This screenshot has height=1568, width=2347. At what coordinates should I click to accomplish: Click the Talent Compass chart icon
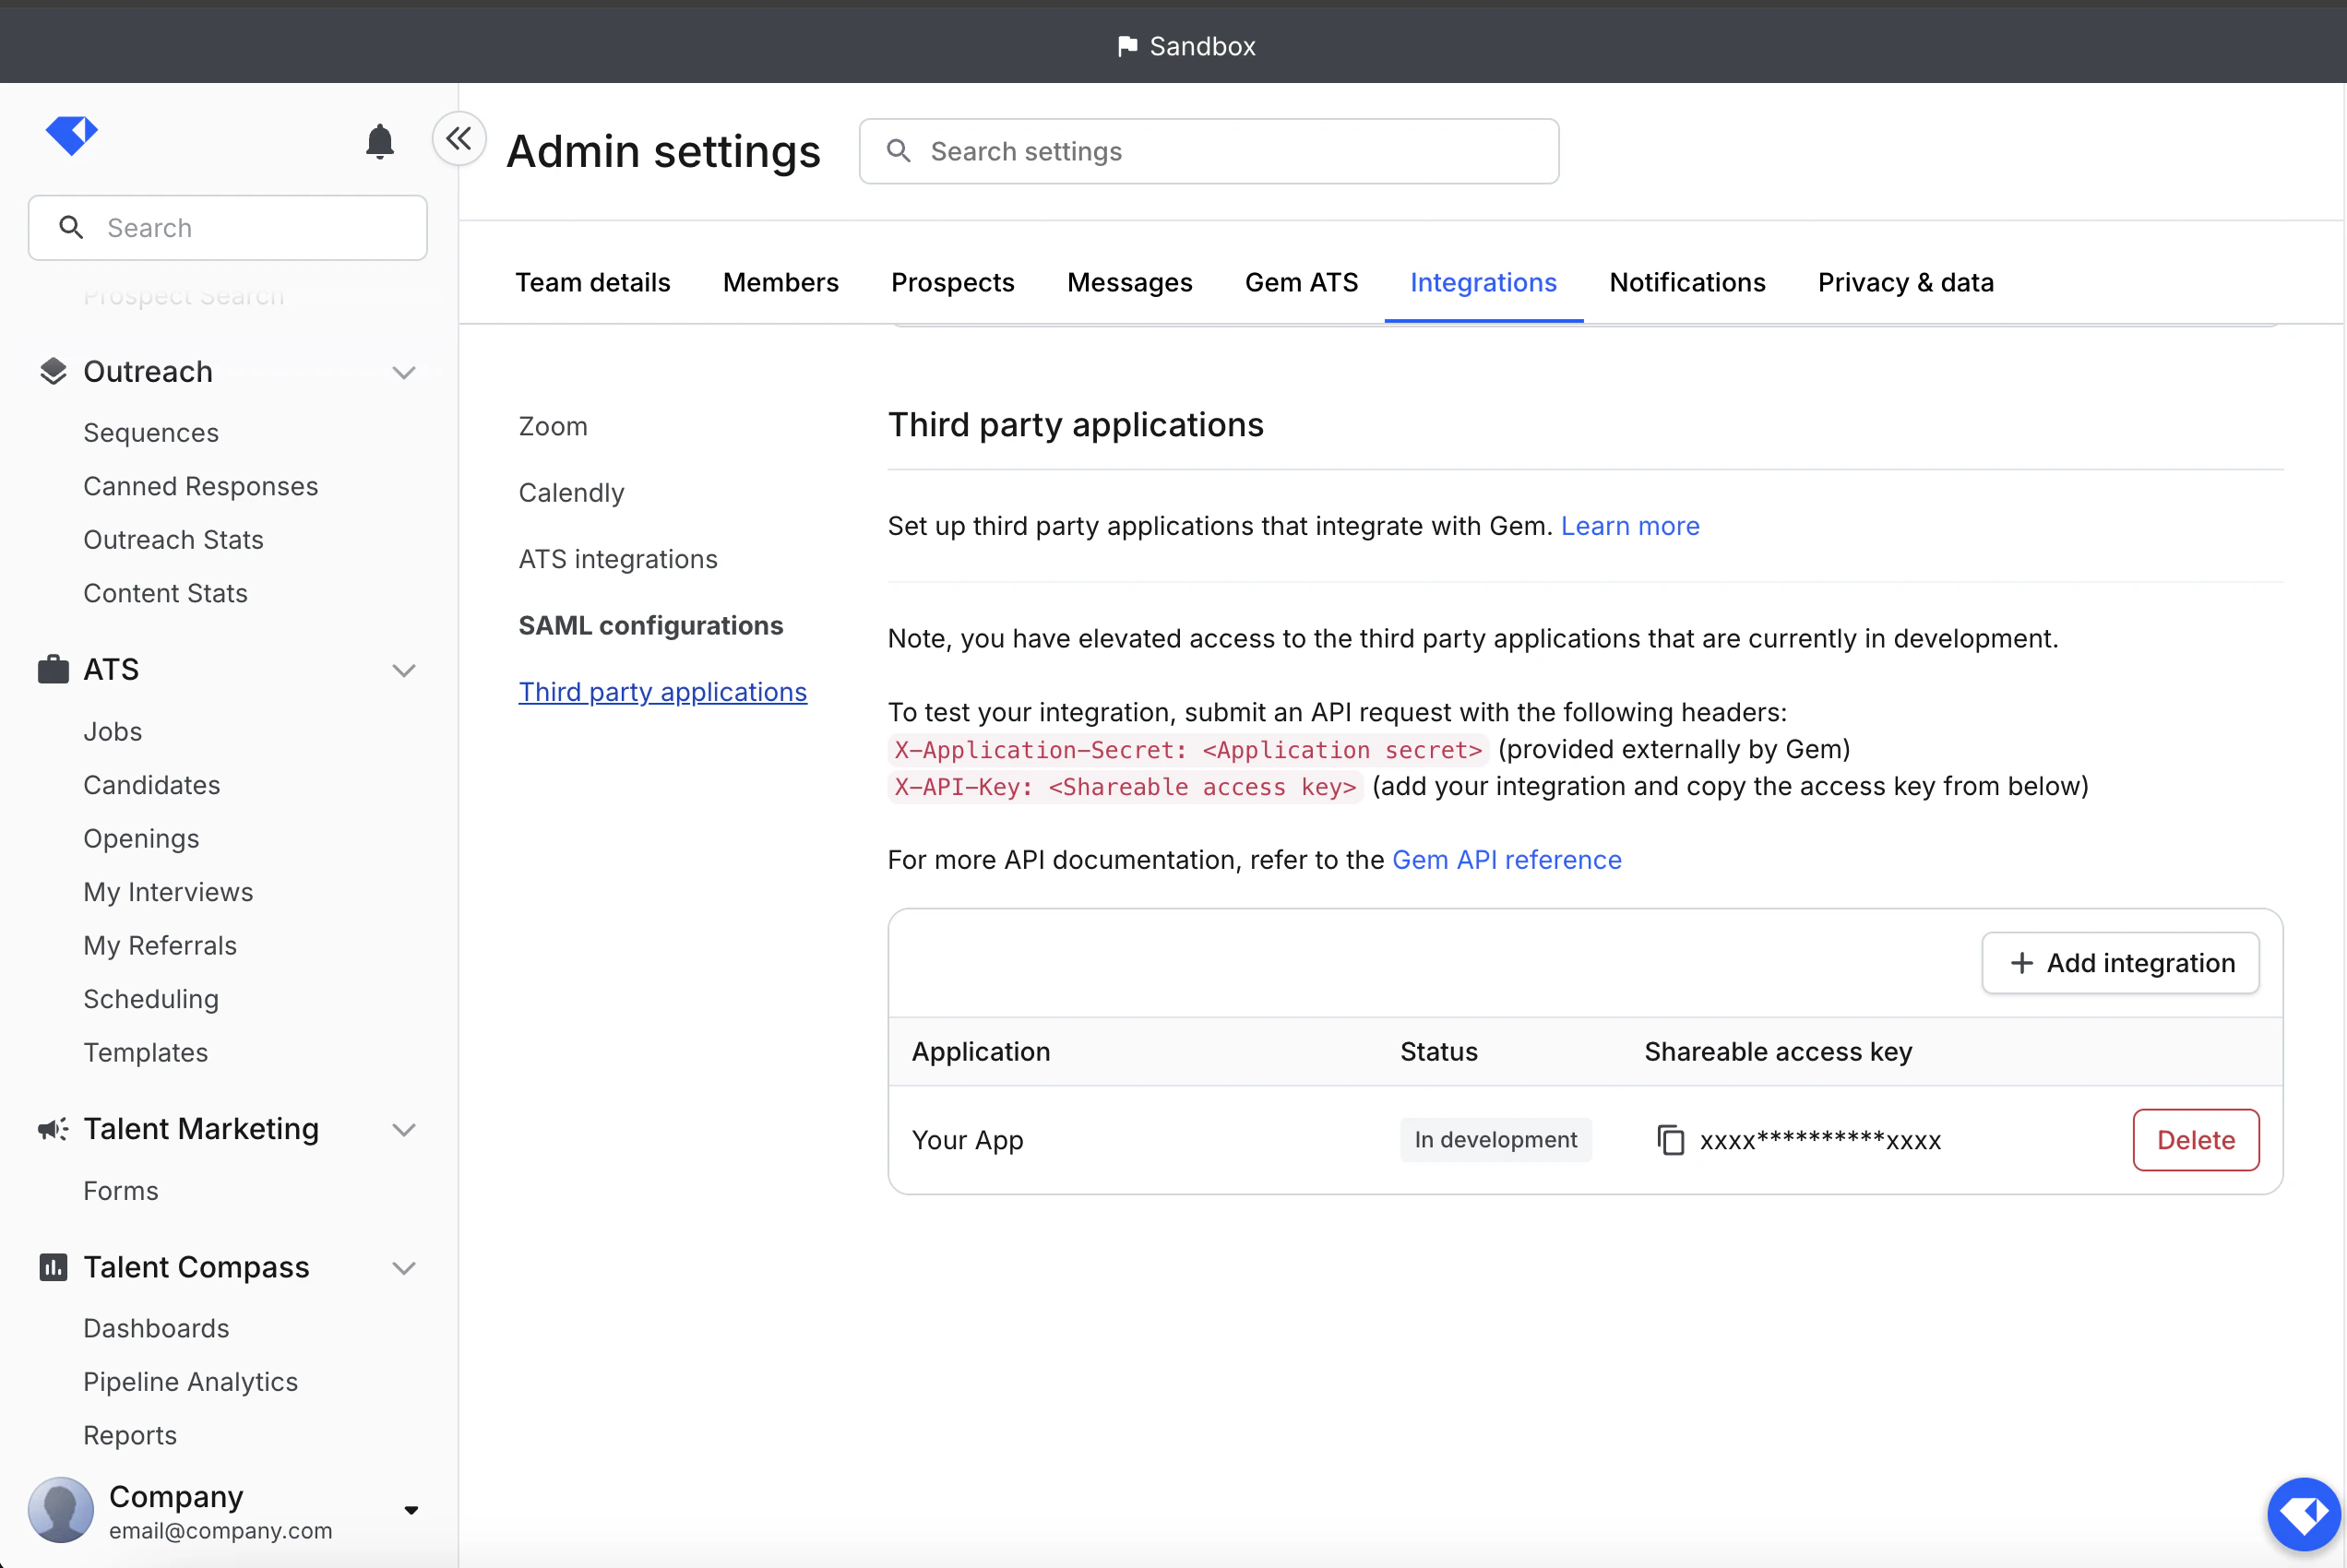(x=53, y=1267)
